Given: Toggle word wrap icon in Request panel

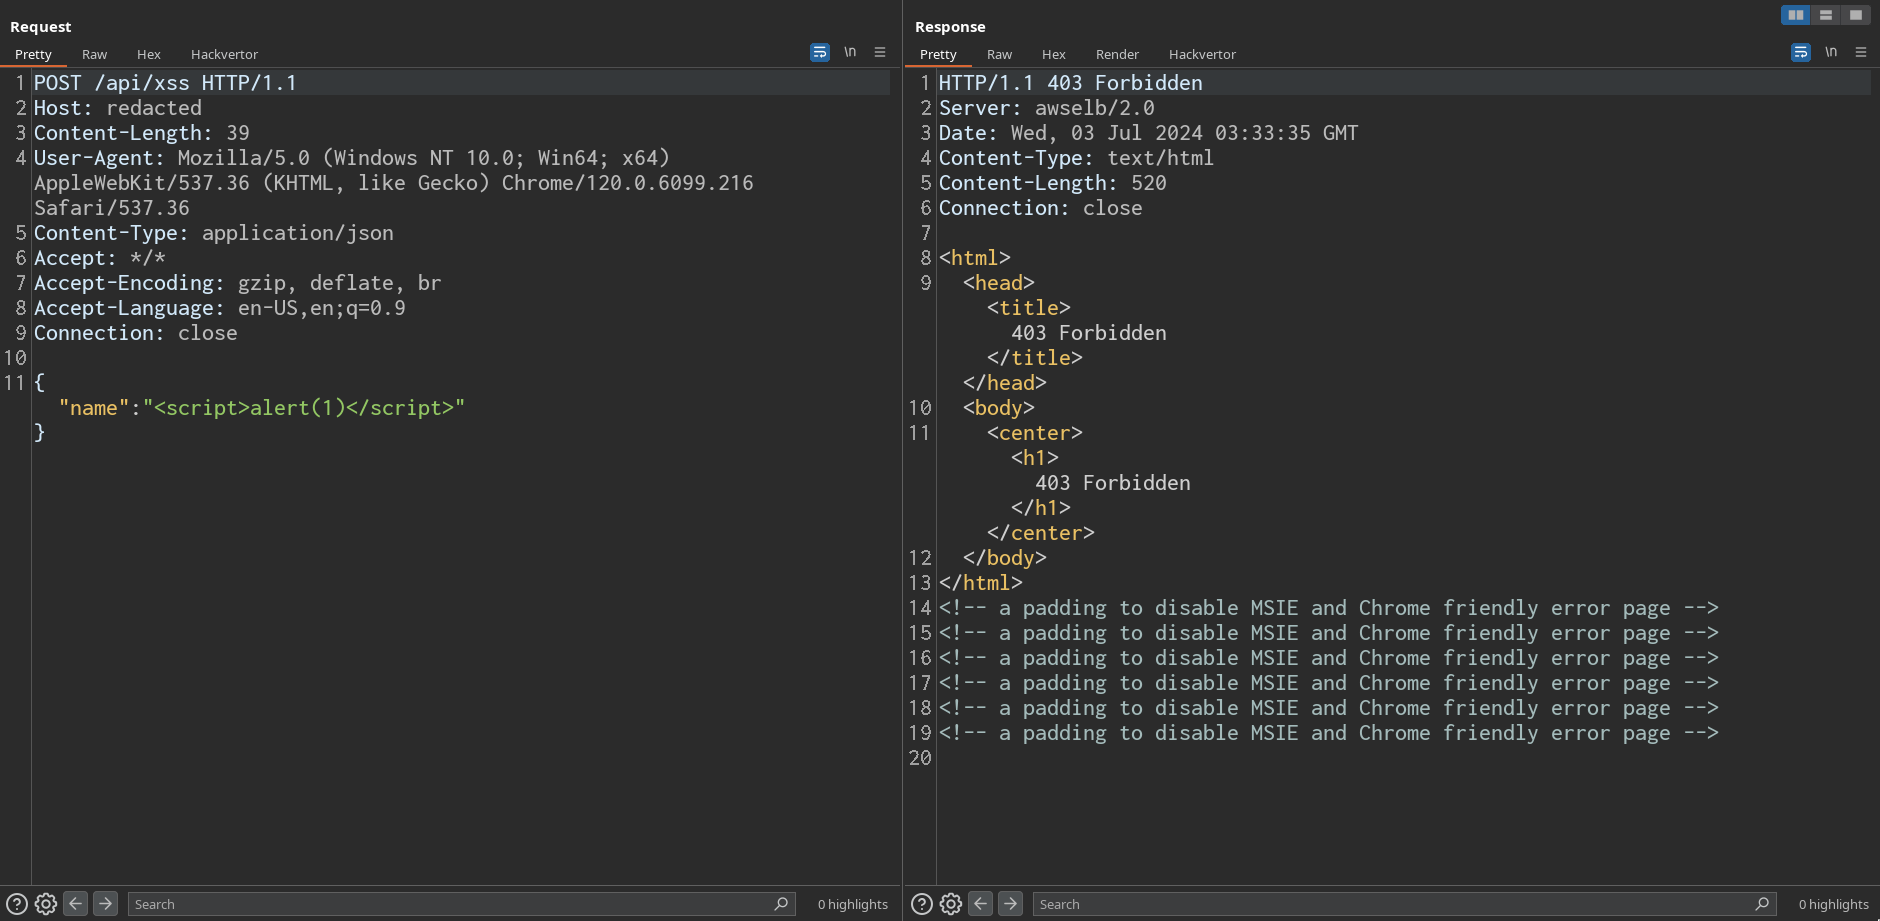Looking at the screenshot, I should (819, 52).
